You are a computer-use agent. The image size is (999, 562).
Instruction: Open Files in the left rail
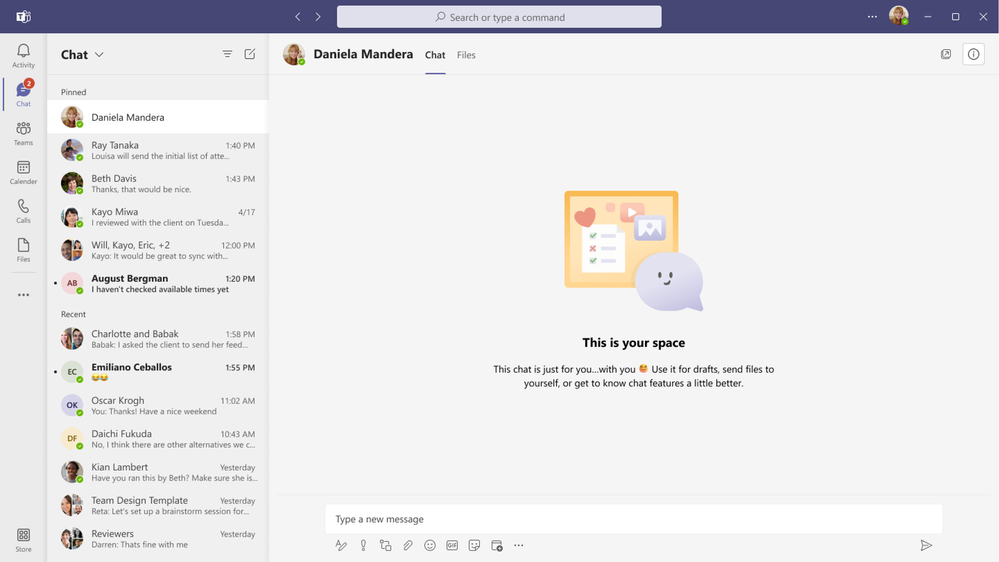point(24,250)
